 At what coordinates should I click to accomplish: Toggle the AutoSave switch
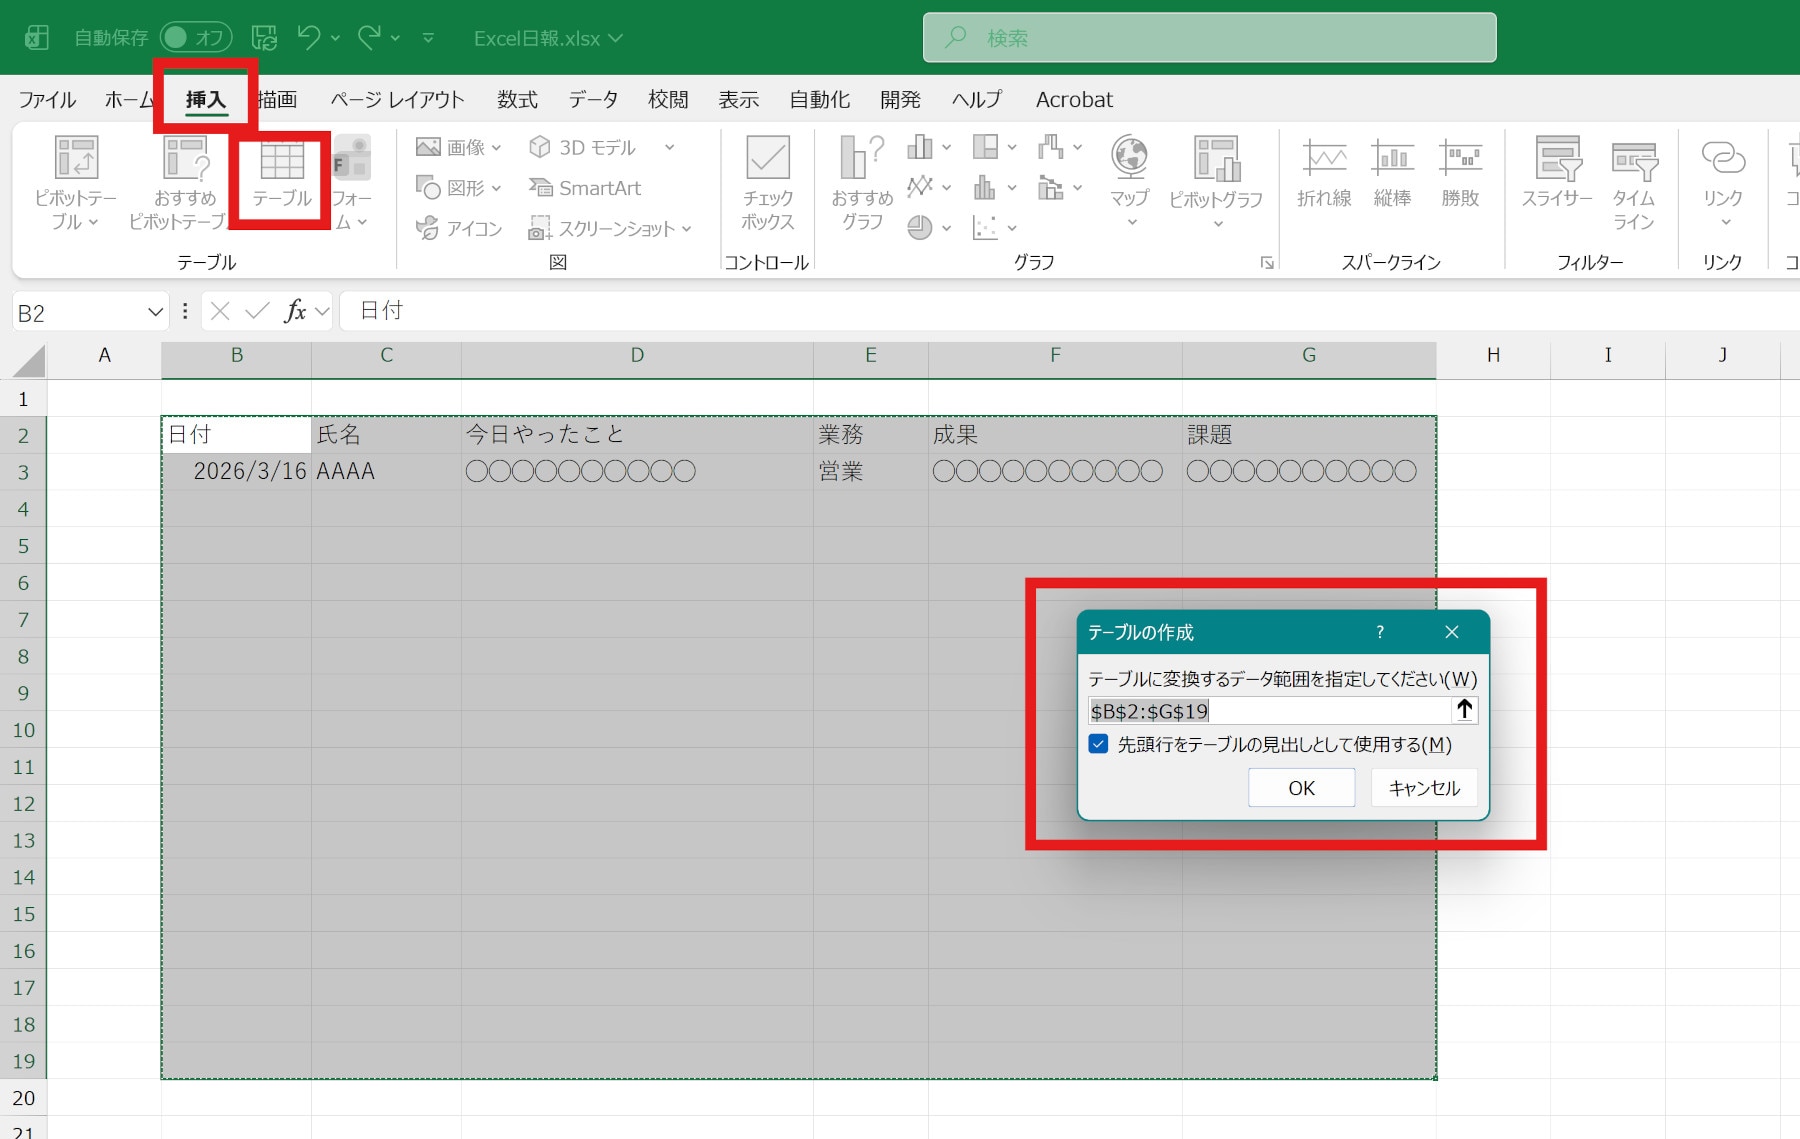point(194,38)
